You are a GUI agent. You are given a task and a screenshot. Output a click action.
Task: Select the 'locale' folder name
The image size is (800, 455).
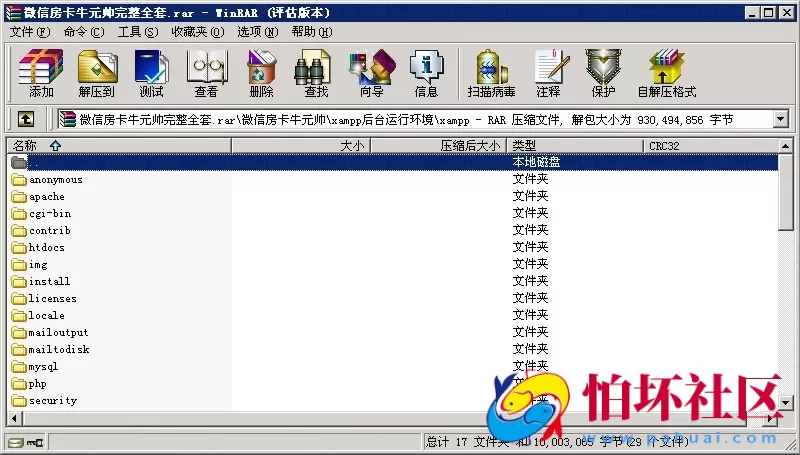[x=46, y=315]
